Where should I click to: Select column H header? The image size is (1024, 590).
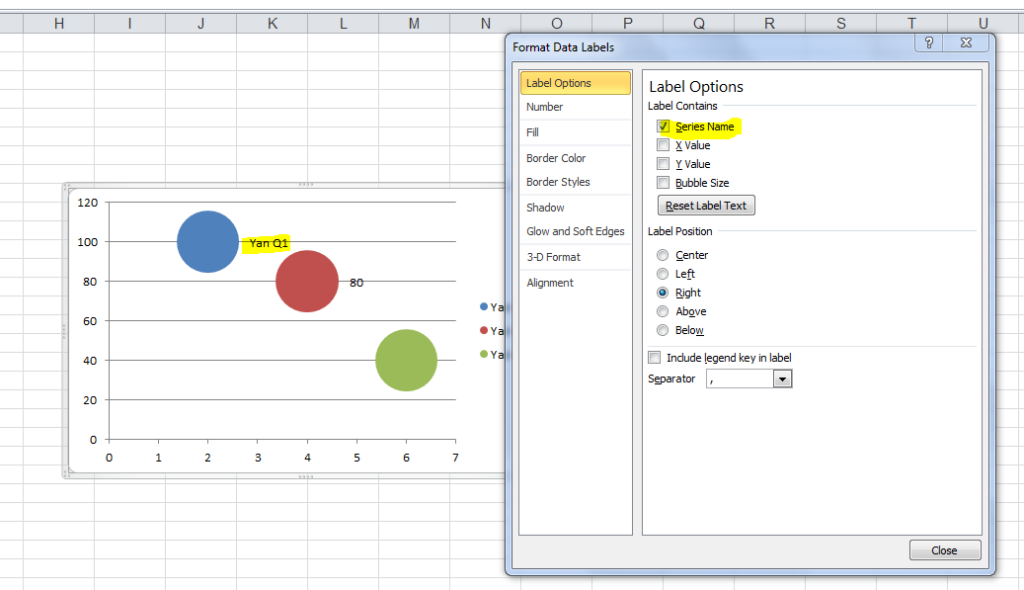[59, 24]
